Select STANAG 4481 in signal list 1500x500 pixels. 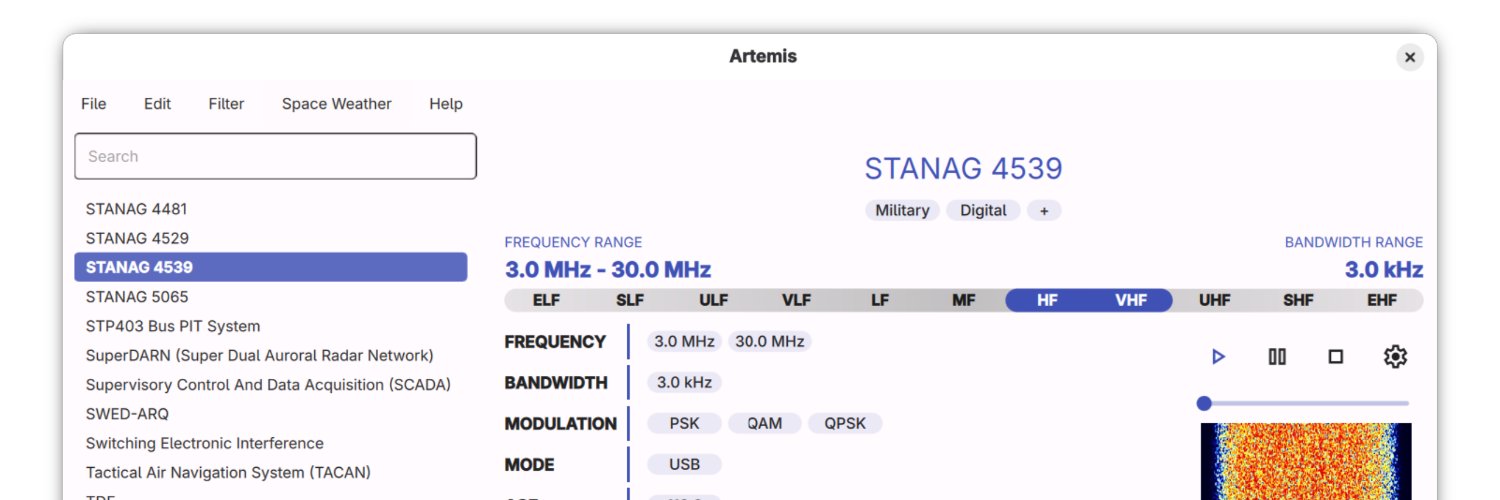[x=271, y=209]
